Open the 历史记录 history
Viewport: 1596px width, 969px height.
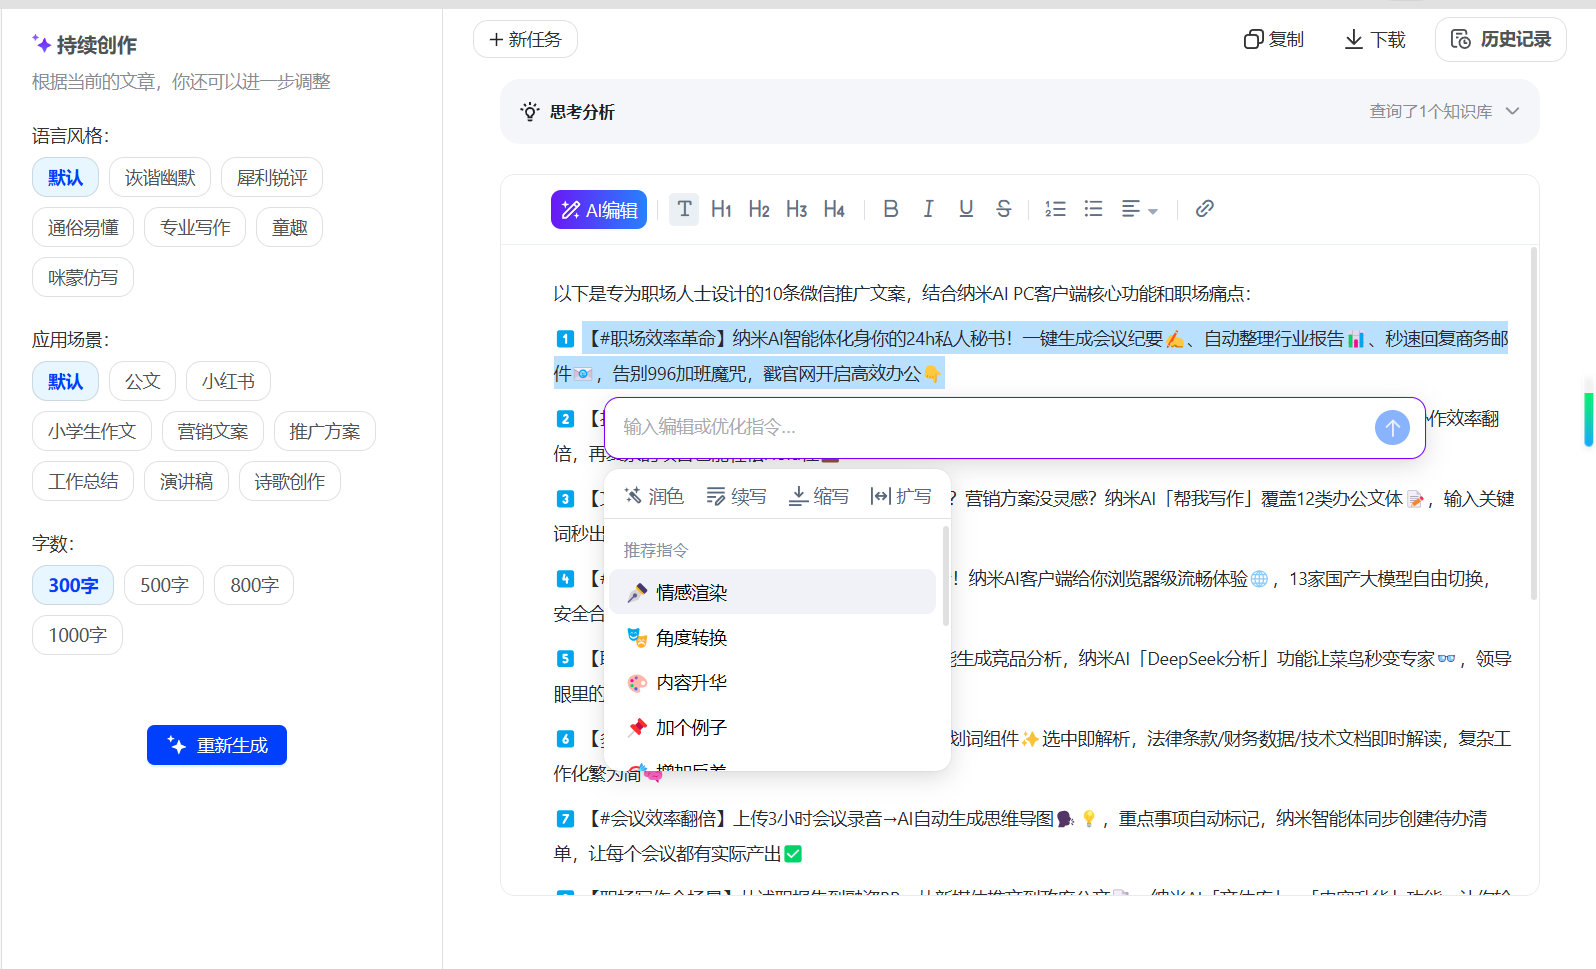(x=1501, y=40)
